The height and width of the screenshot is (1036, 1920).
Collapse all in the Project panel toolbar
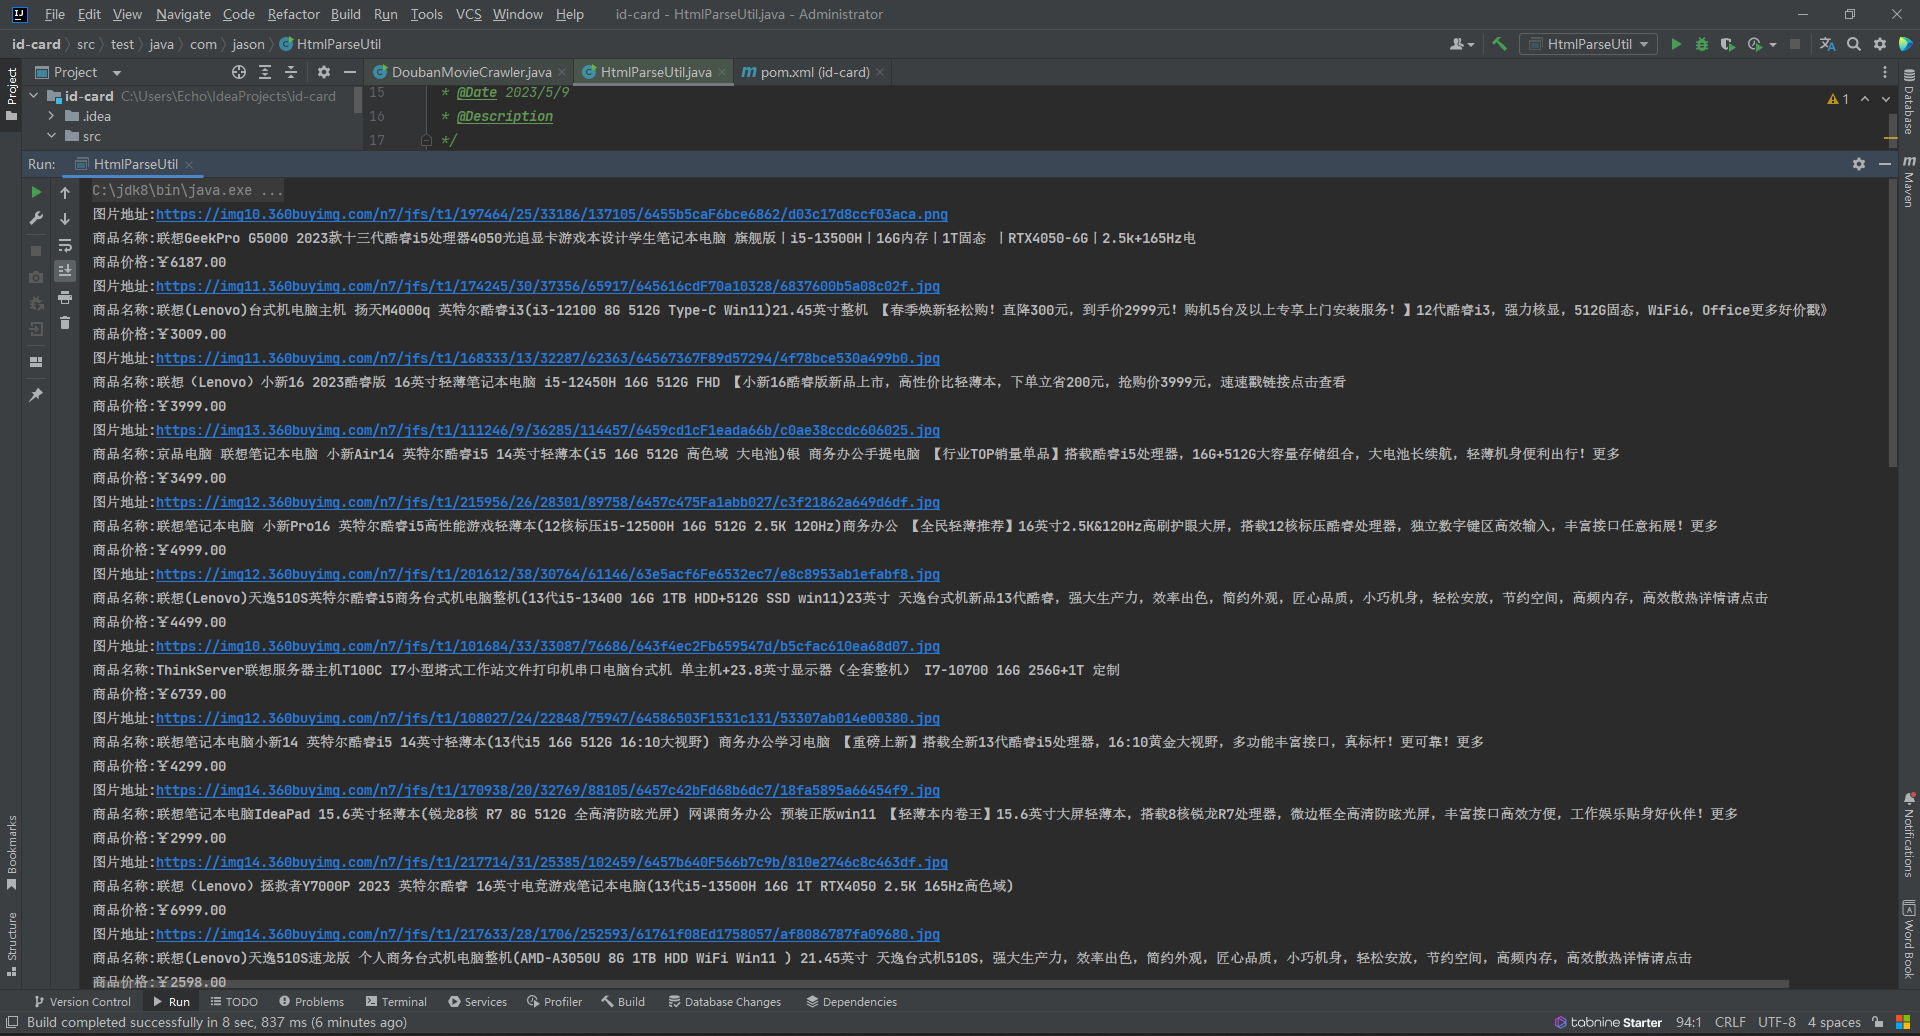[291, 72]
